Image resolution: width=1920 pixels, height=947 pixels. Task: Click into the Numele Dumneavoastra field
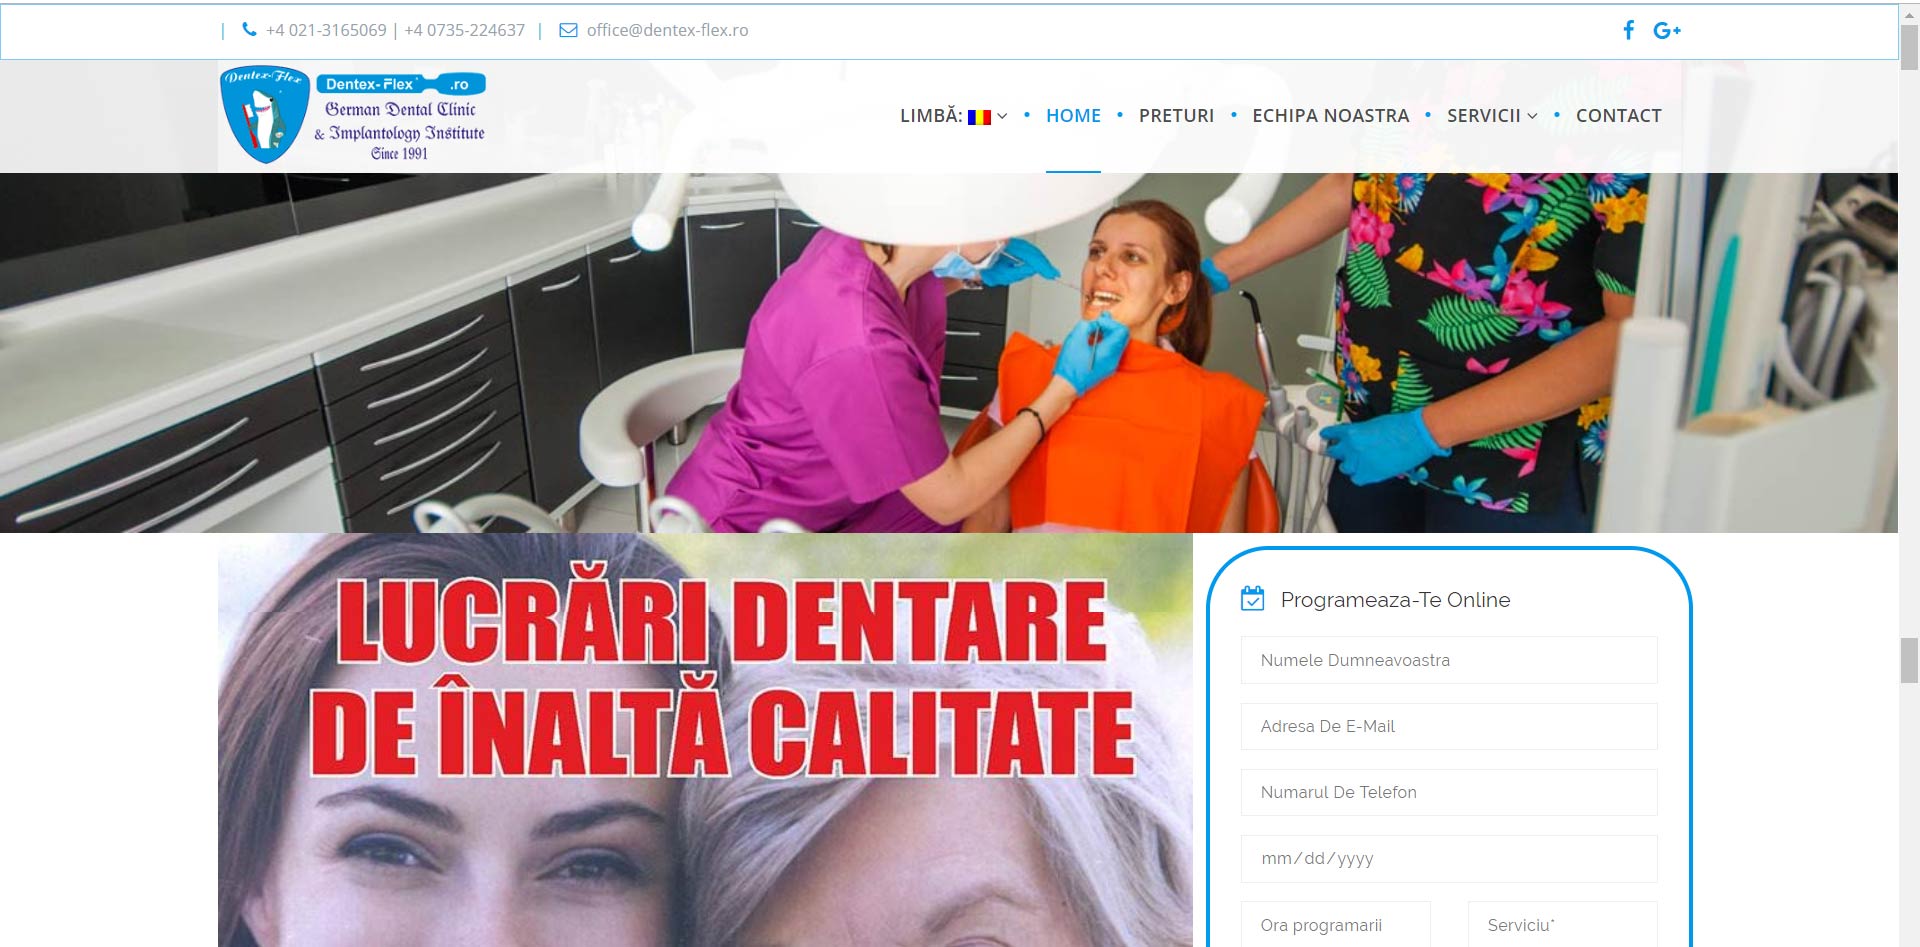(x=1448, y=660)
